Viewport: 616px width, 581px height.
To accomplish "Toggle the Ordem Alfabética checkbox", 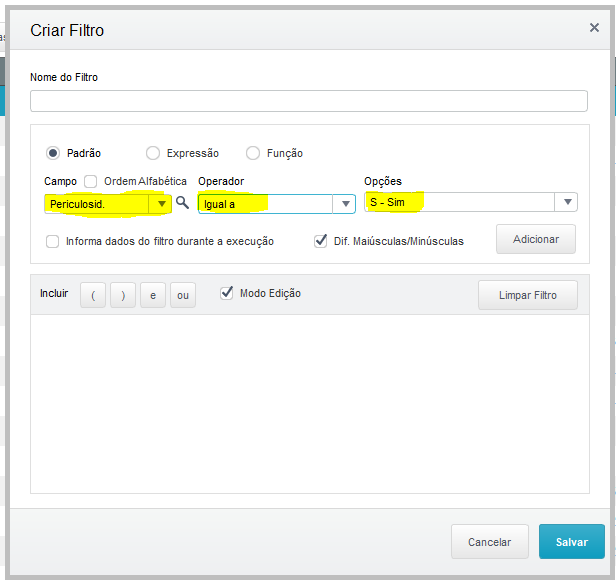I will [x=91, y=181].
